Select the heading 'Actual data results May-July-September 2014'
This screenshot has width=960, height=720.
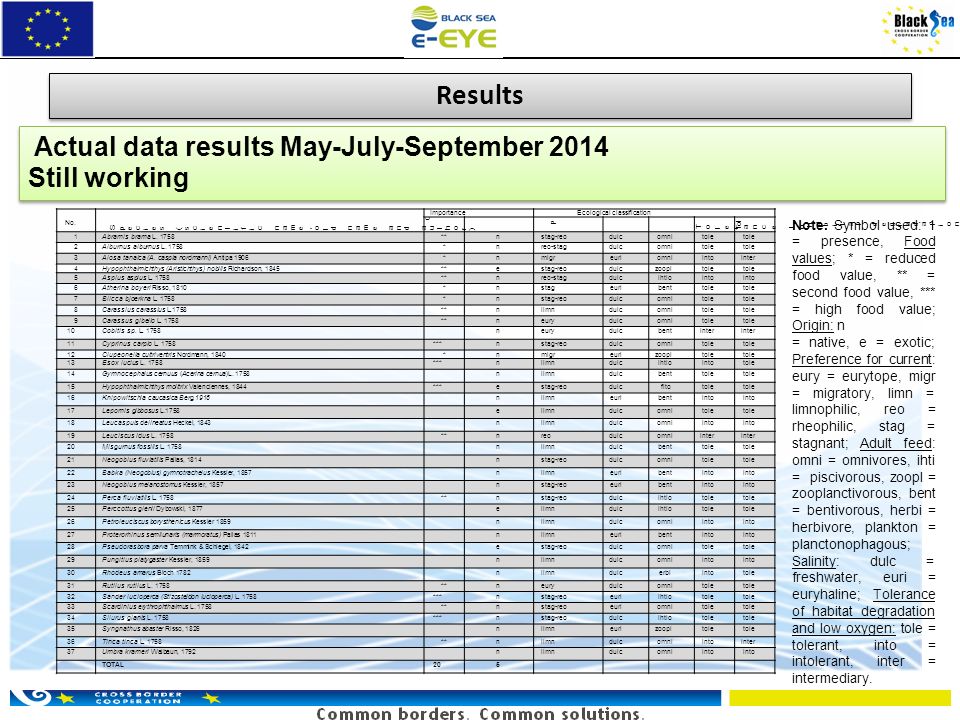pos(321,146)
